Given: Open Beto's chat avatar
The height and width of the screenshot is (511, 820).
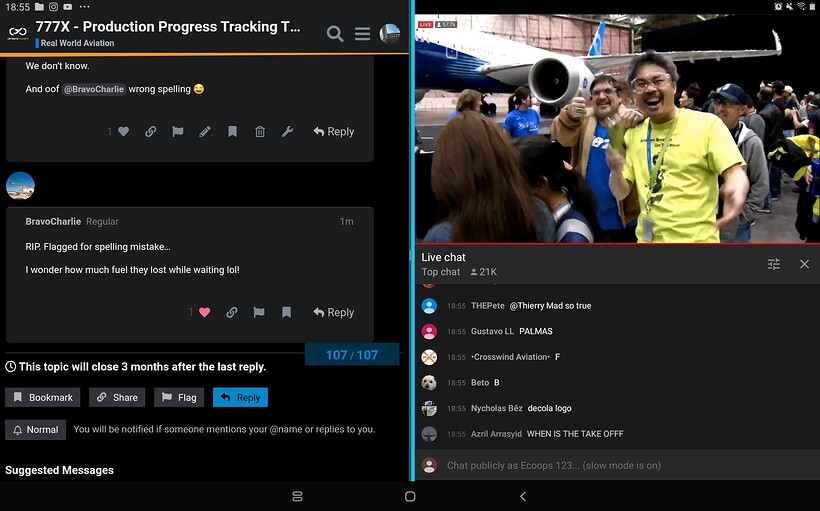Looking at the screenshot, I should coord(429,383).
